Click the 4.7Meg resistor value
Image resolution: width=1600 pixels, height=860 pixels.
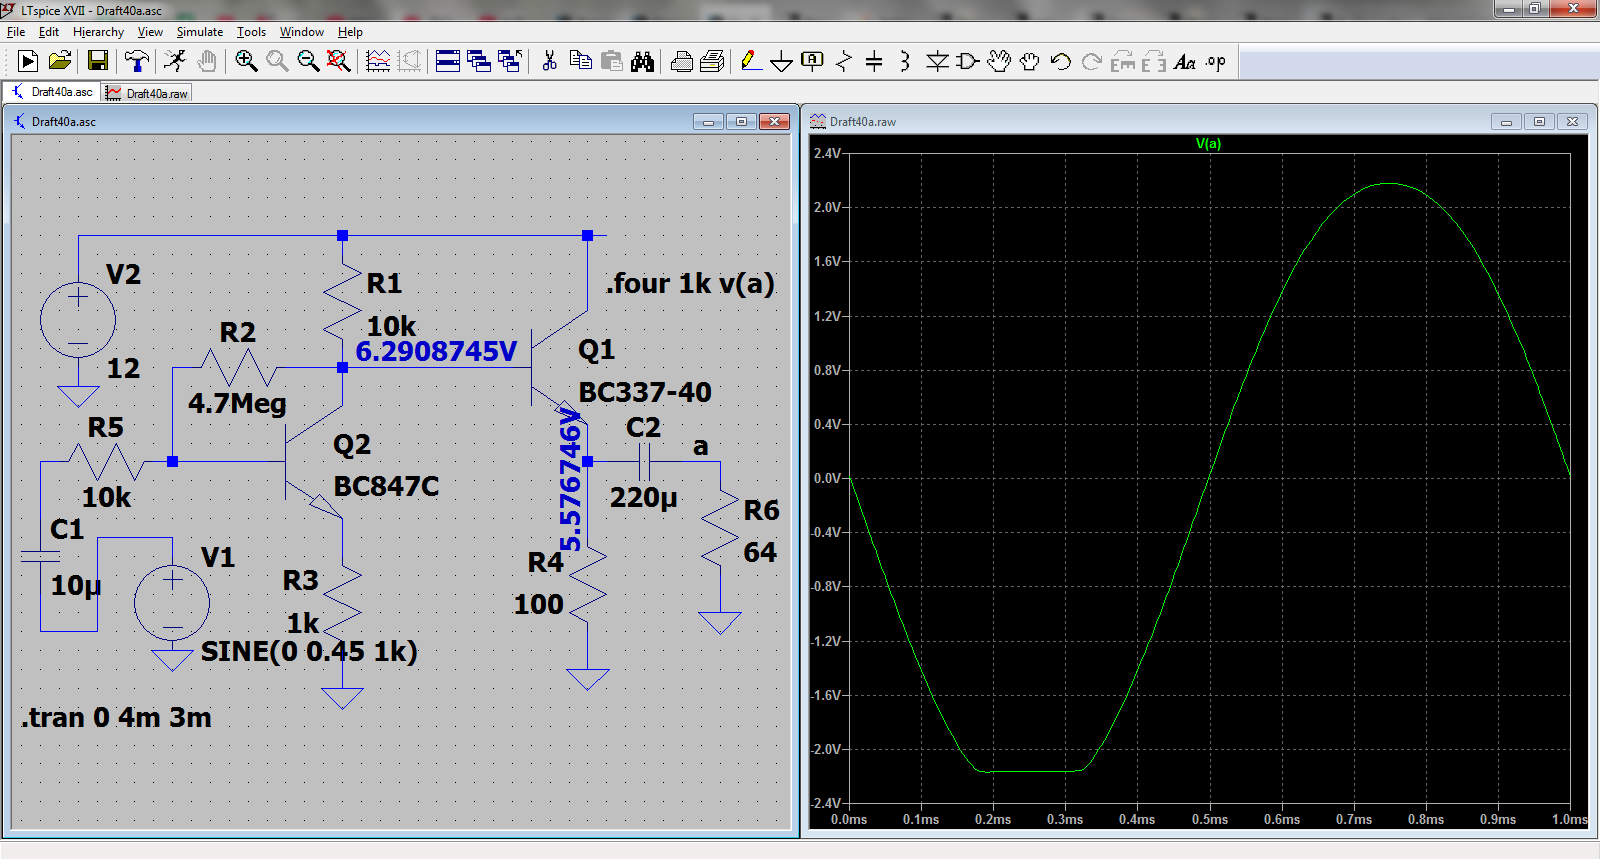coord(237,404)
